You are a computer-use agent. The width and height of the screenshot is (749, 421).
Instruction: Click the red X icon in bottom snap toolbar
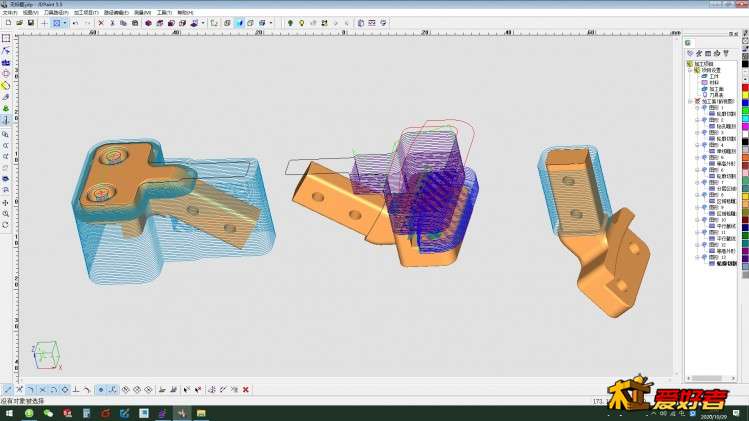[x=246, y=390]
